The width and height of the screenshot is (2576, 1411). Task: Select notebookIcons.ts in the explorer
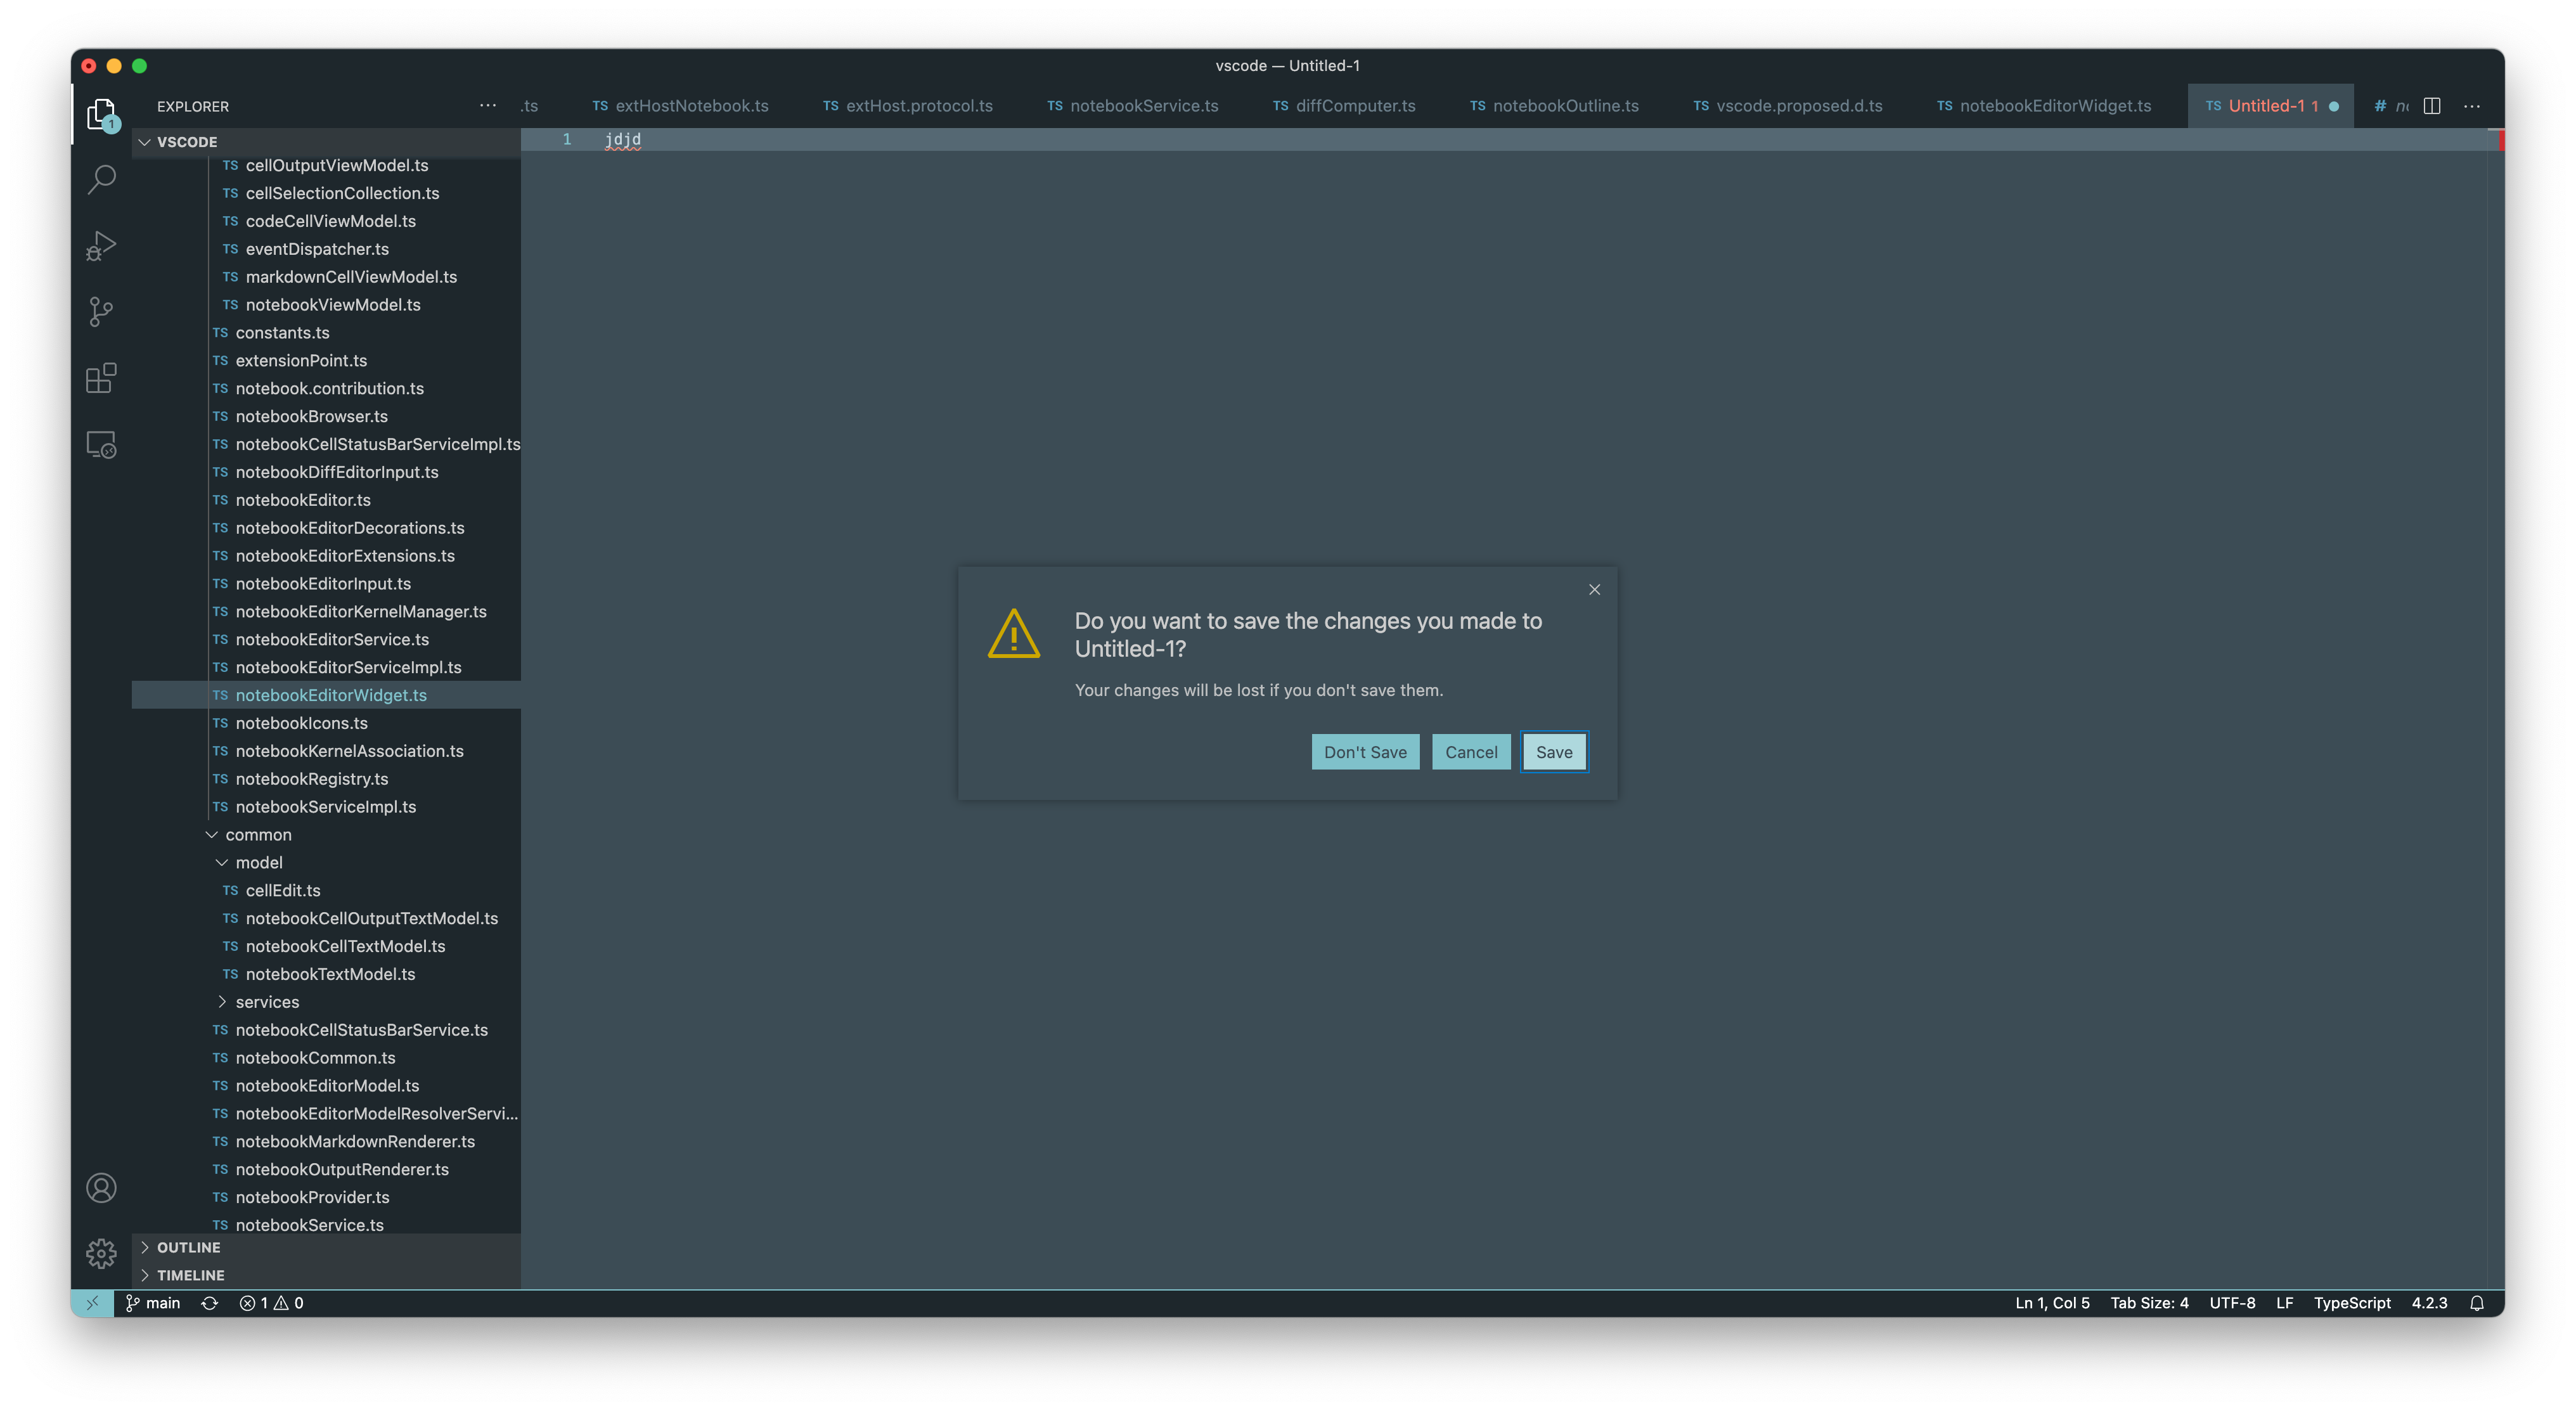[302, 722]
